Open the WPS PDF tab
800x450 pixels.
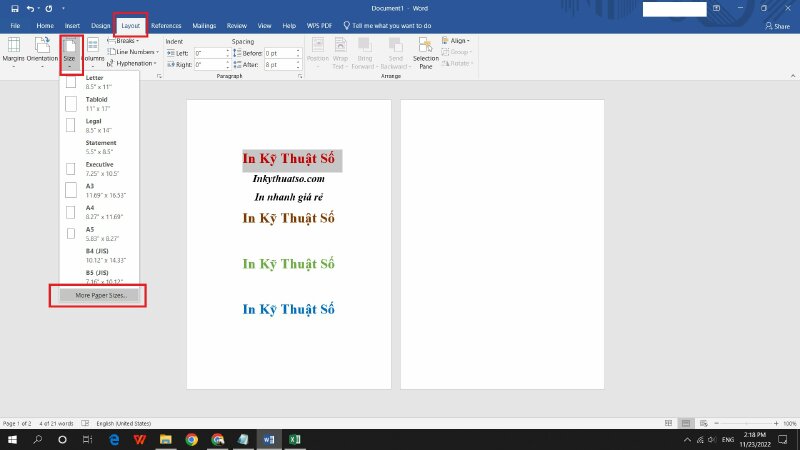(x=319, y=26)
